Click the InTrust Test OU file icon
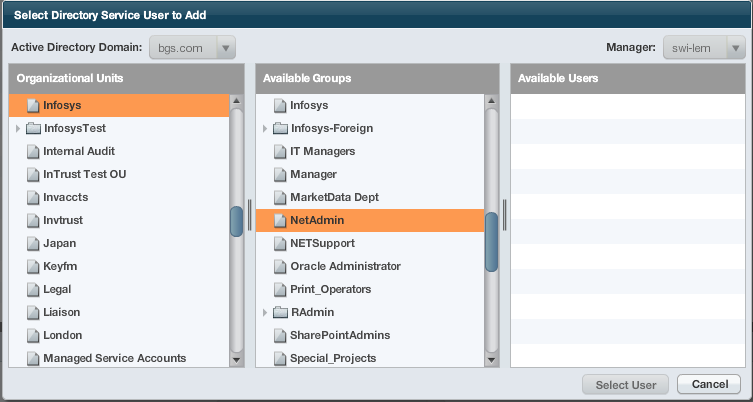The height and width of the screenshot is (402, 753). click(33, 175)
